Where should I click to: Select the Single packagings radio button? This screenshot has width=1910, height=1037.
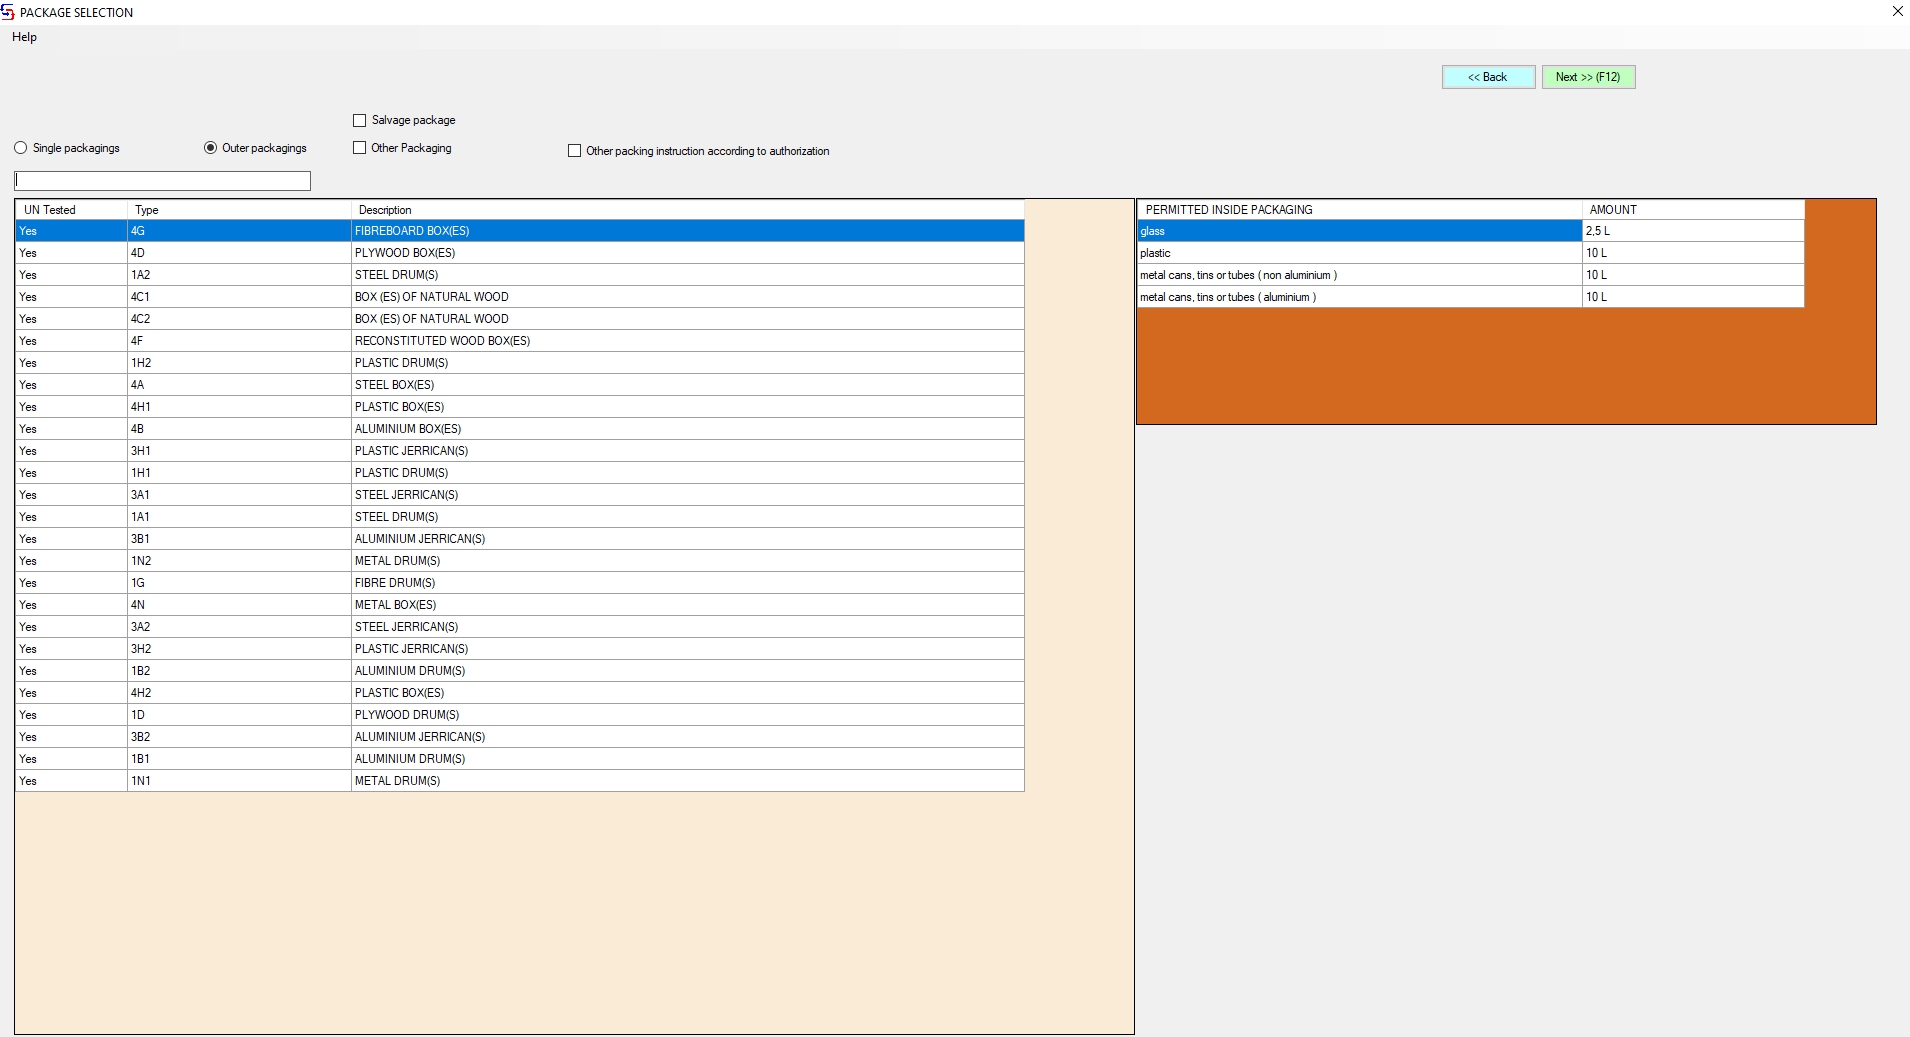21,148
